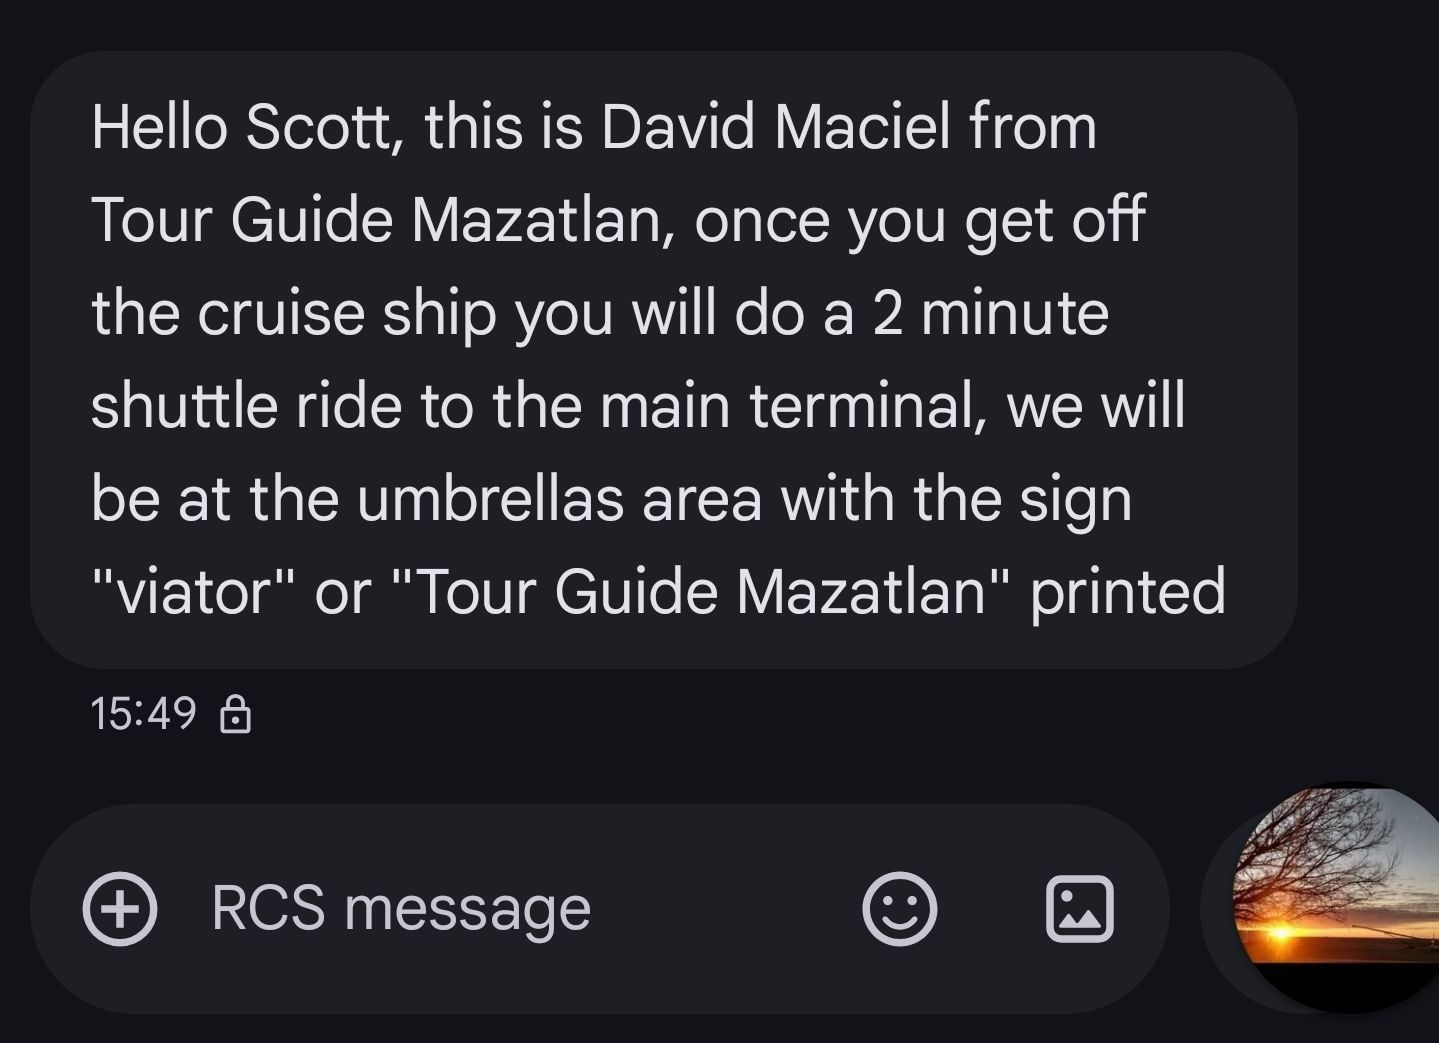This screenshot has width=1439, height=1043.
Task: Tap the name David Maciel in the message
Action: coord(775,128)
